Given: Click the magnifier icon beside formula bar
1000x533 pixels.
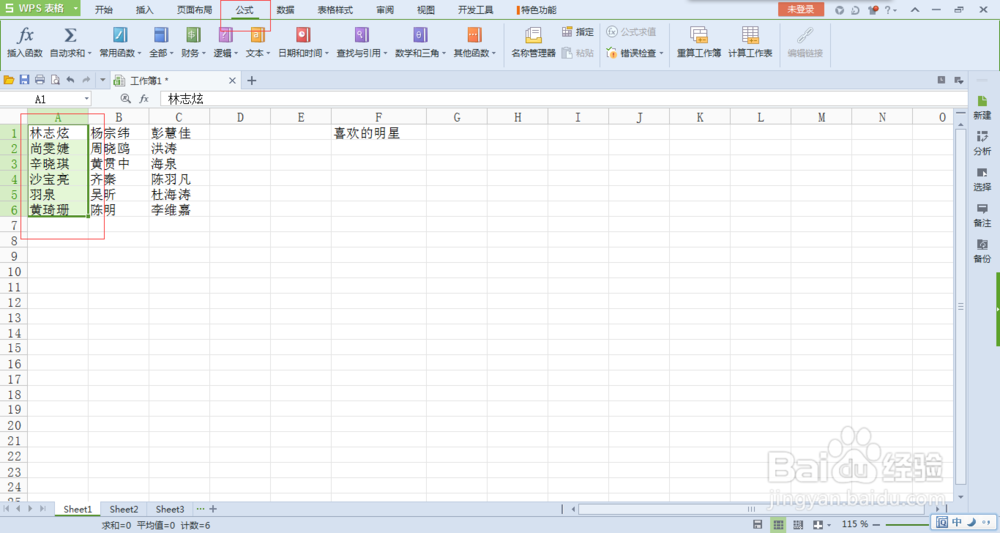Looking at the screenshot, I should tap(126, 99).
